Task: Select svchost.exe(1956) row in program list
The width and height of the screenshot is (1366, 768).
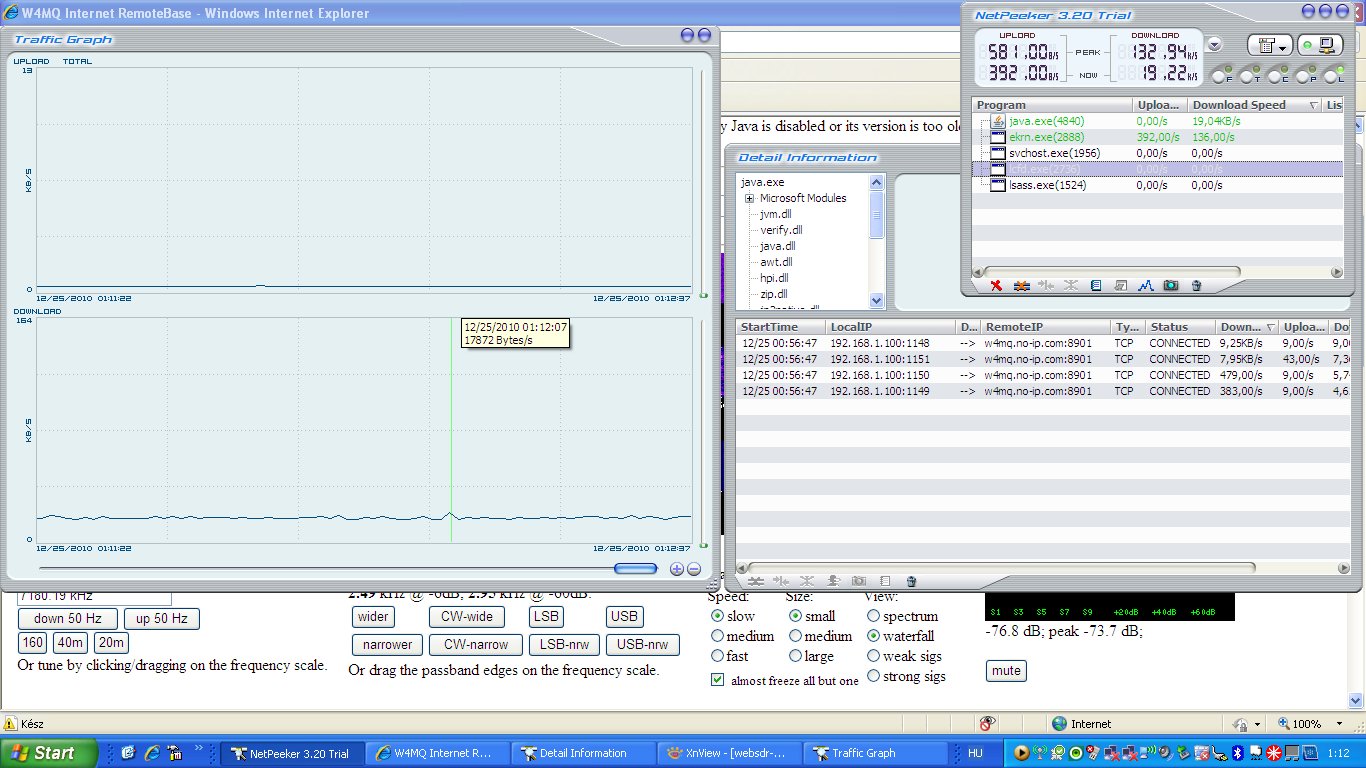Action: pyautogui.click(x=1159, y=153)
